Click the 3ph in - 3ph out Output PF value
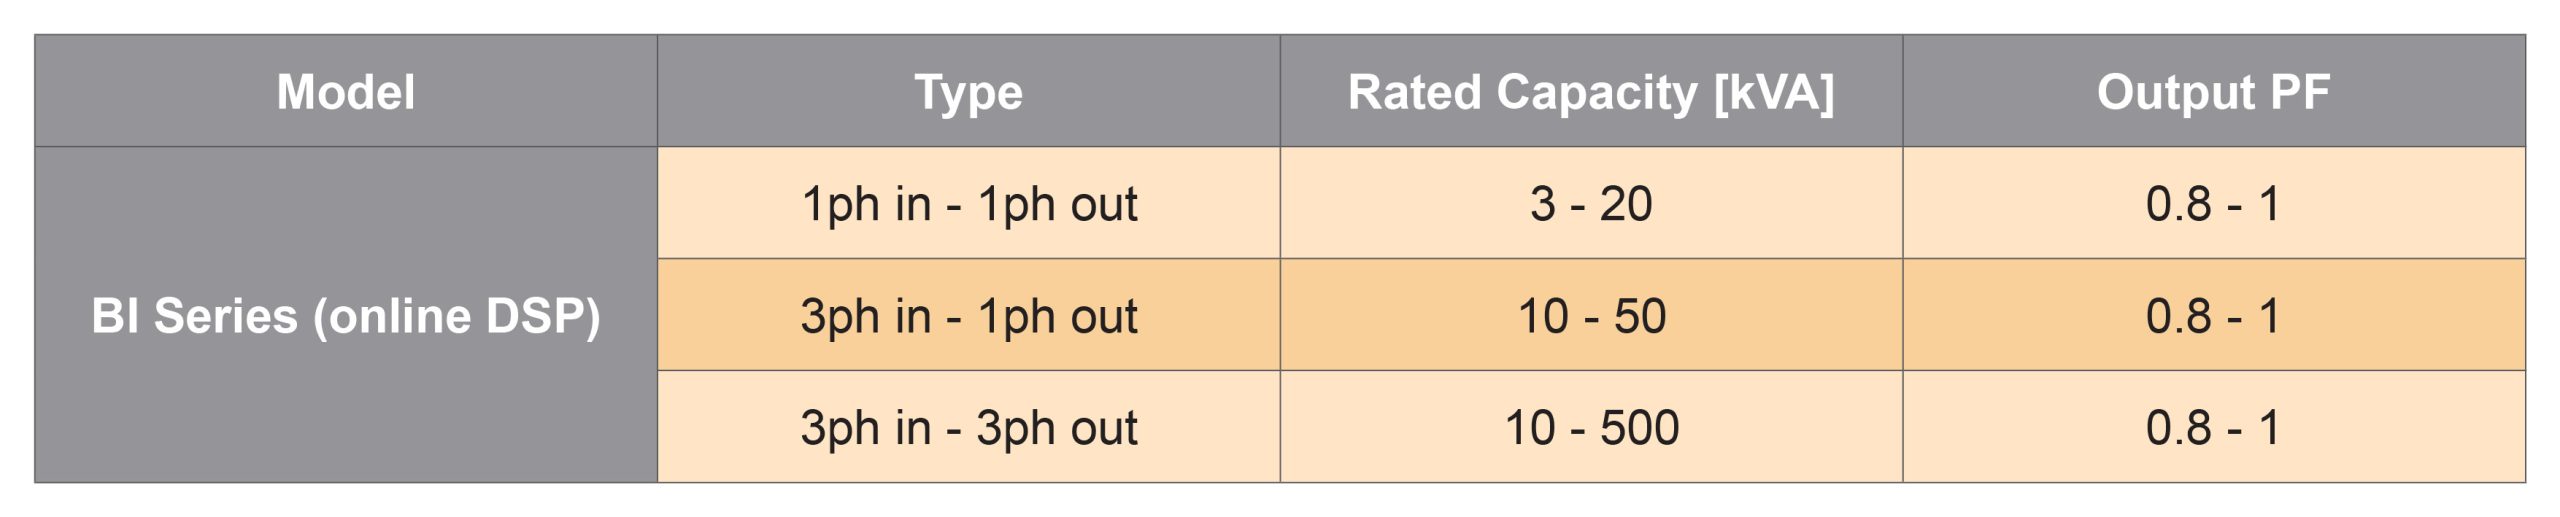Viewport: 2560px width, 517px height. click(2213, 428)
